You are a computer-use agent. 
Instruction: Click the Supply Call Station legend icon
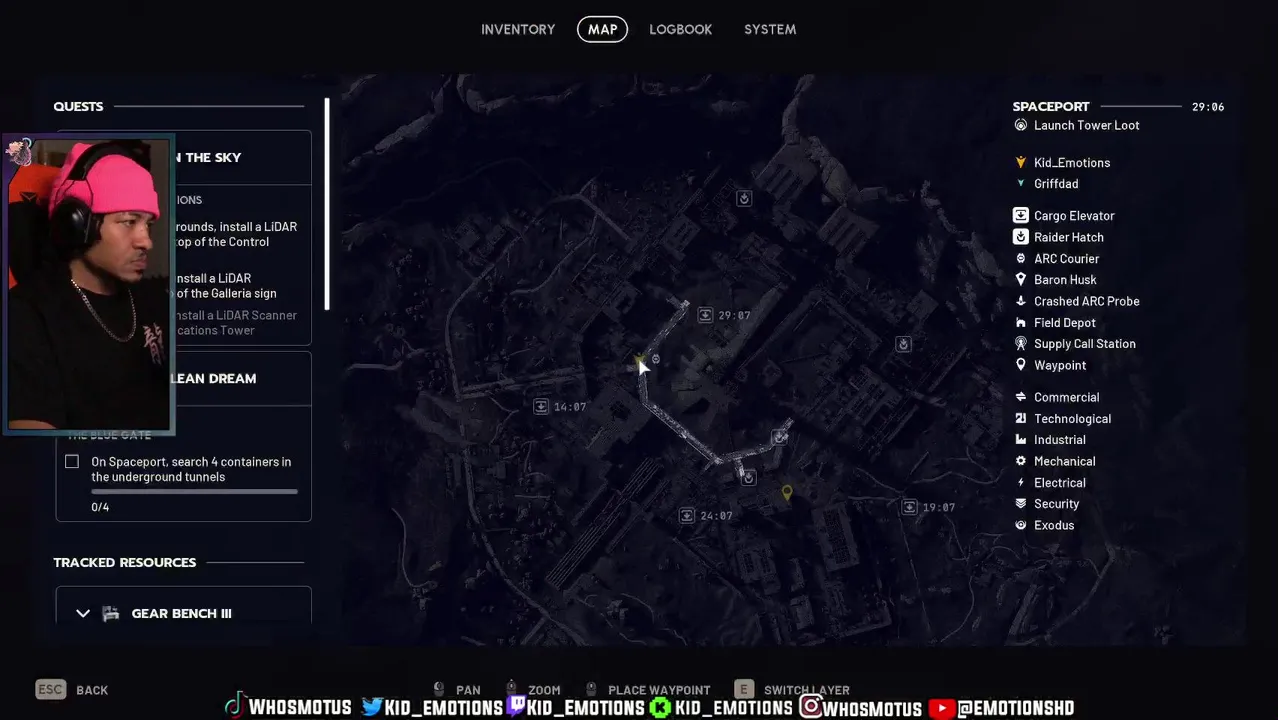click(x=1020, y=343)
